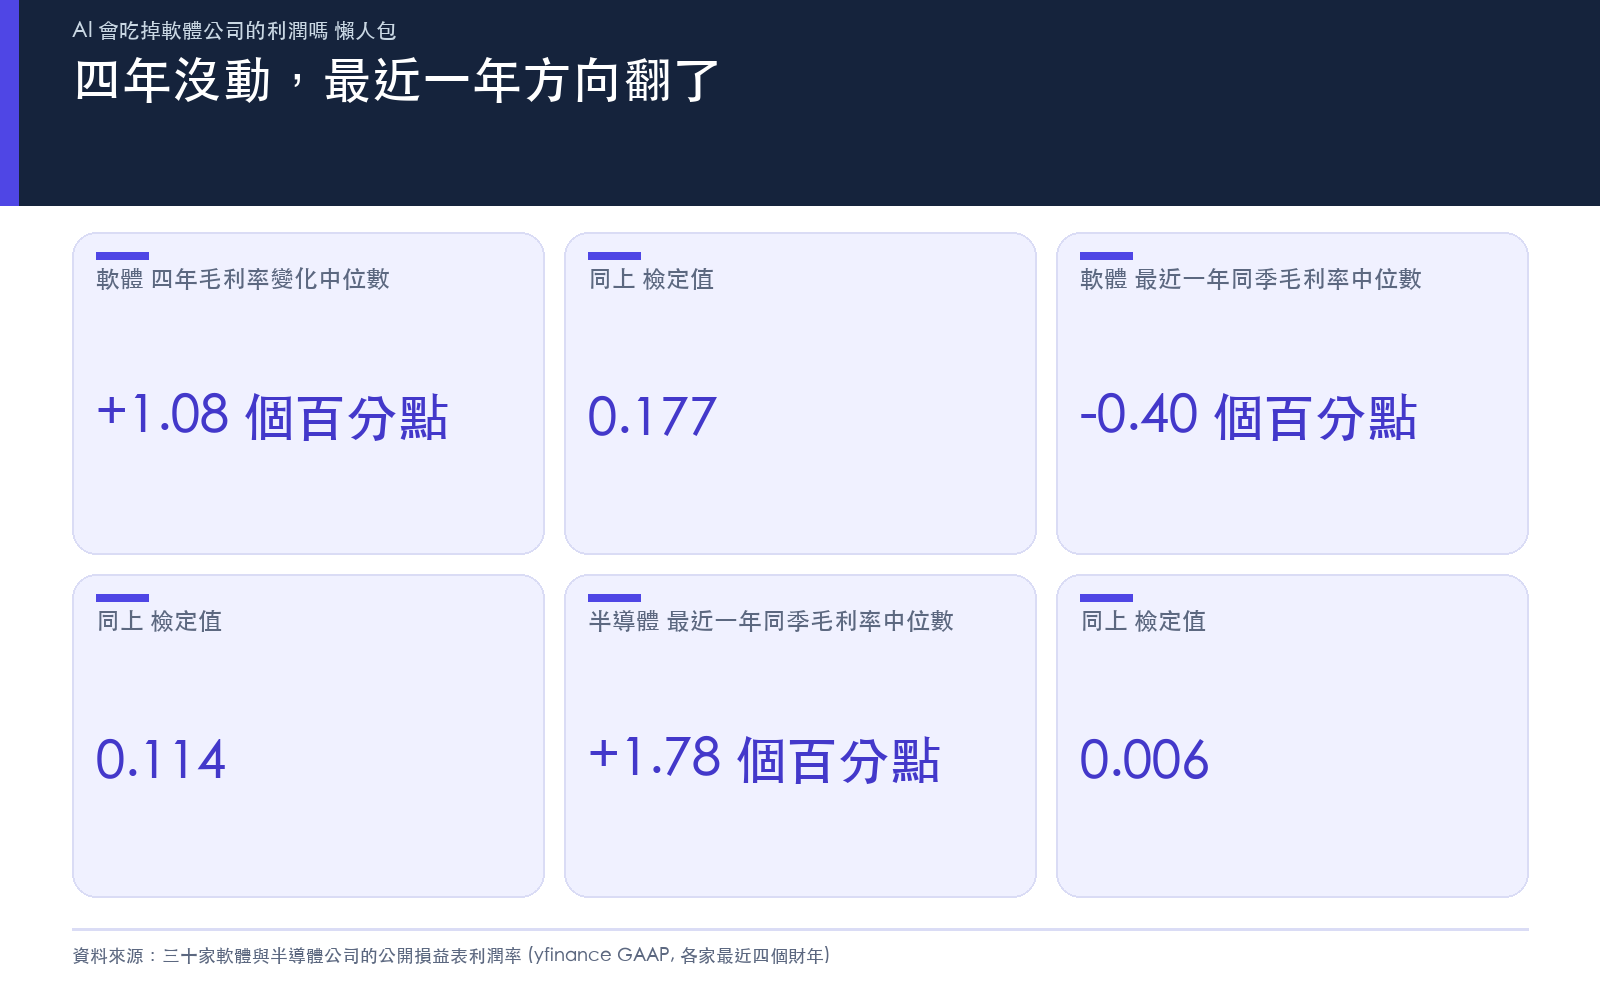Image resolution: width=1600 pixels, height=1000 pixels.
Task: Click the value 0.114
Action: tap(160, 759)
